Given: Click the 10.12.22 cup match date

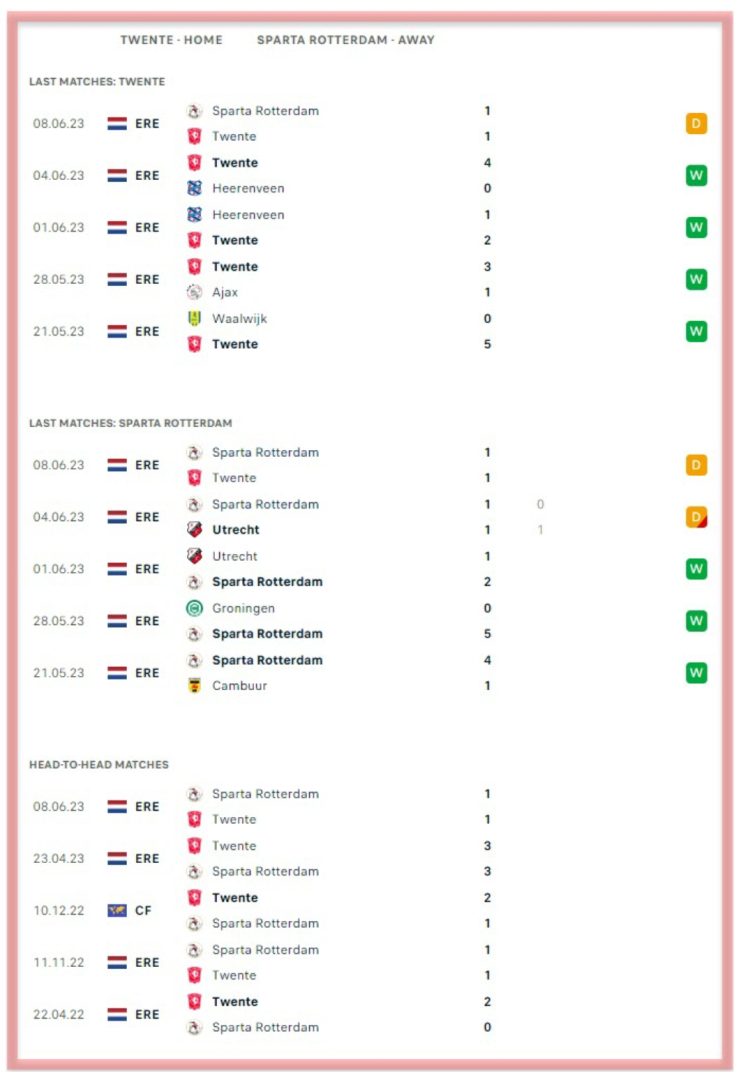Looking at the screenshot, I should click(x=59, y=911).
